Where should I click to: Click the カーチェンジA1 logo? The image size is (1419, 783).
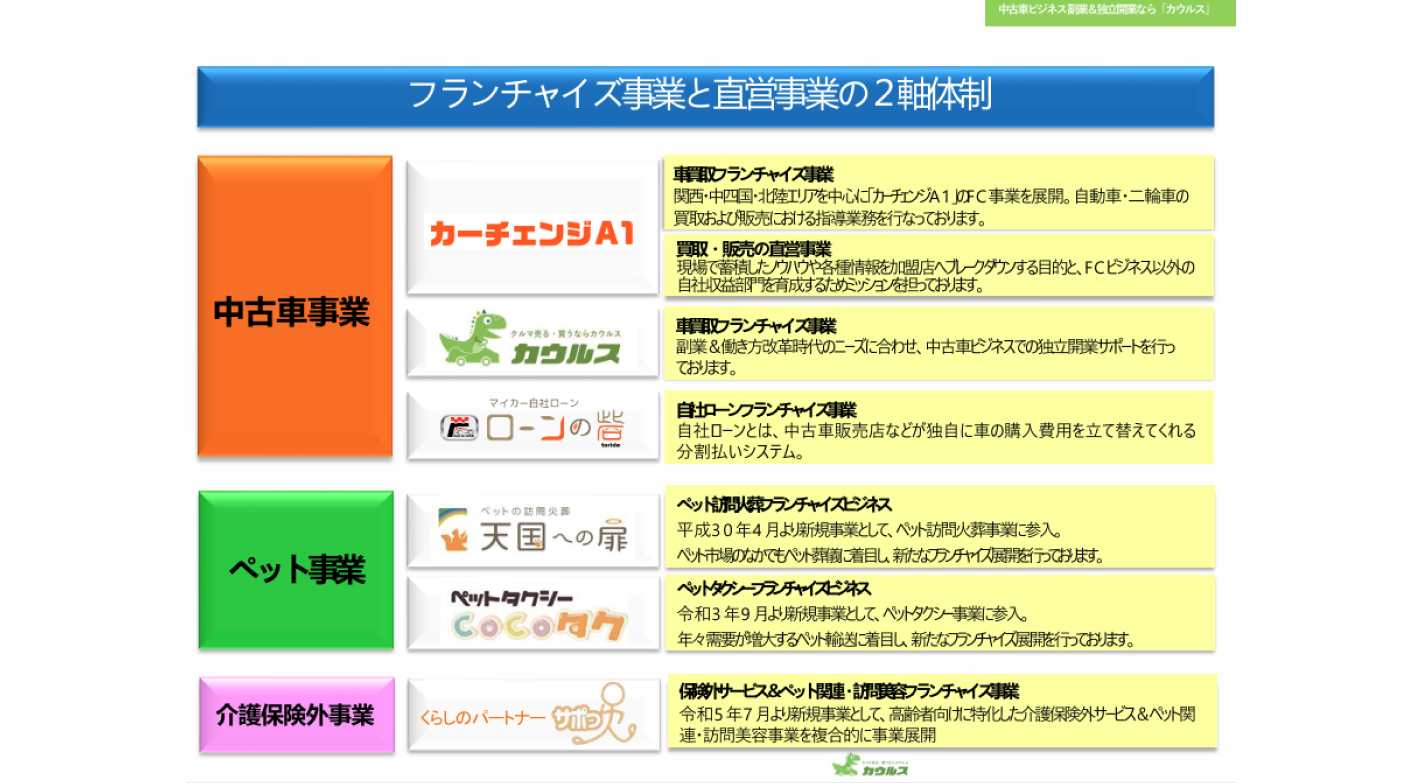pyautogui.click(x=532, y=232)
